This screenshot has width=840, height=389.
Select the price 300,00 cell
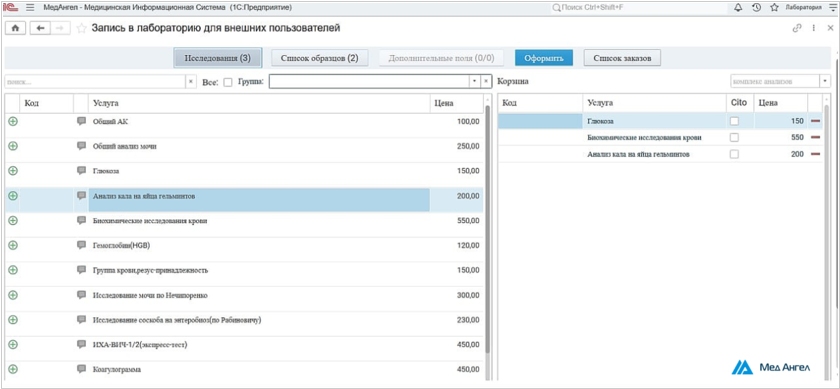click(x=456, y=295)
